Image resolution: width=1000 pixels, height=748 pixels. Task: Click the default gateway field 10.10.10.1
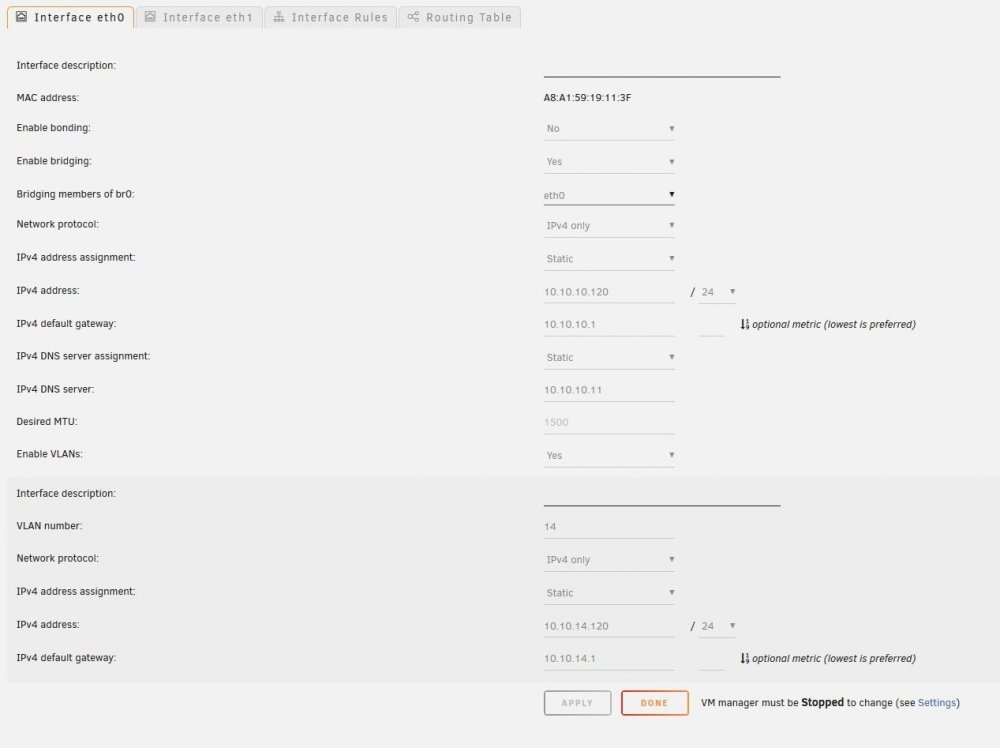[609, 325]
